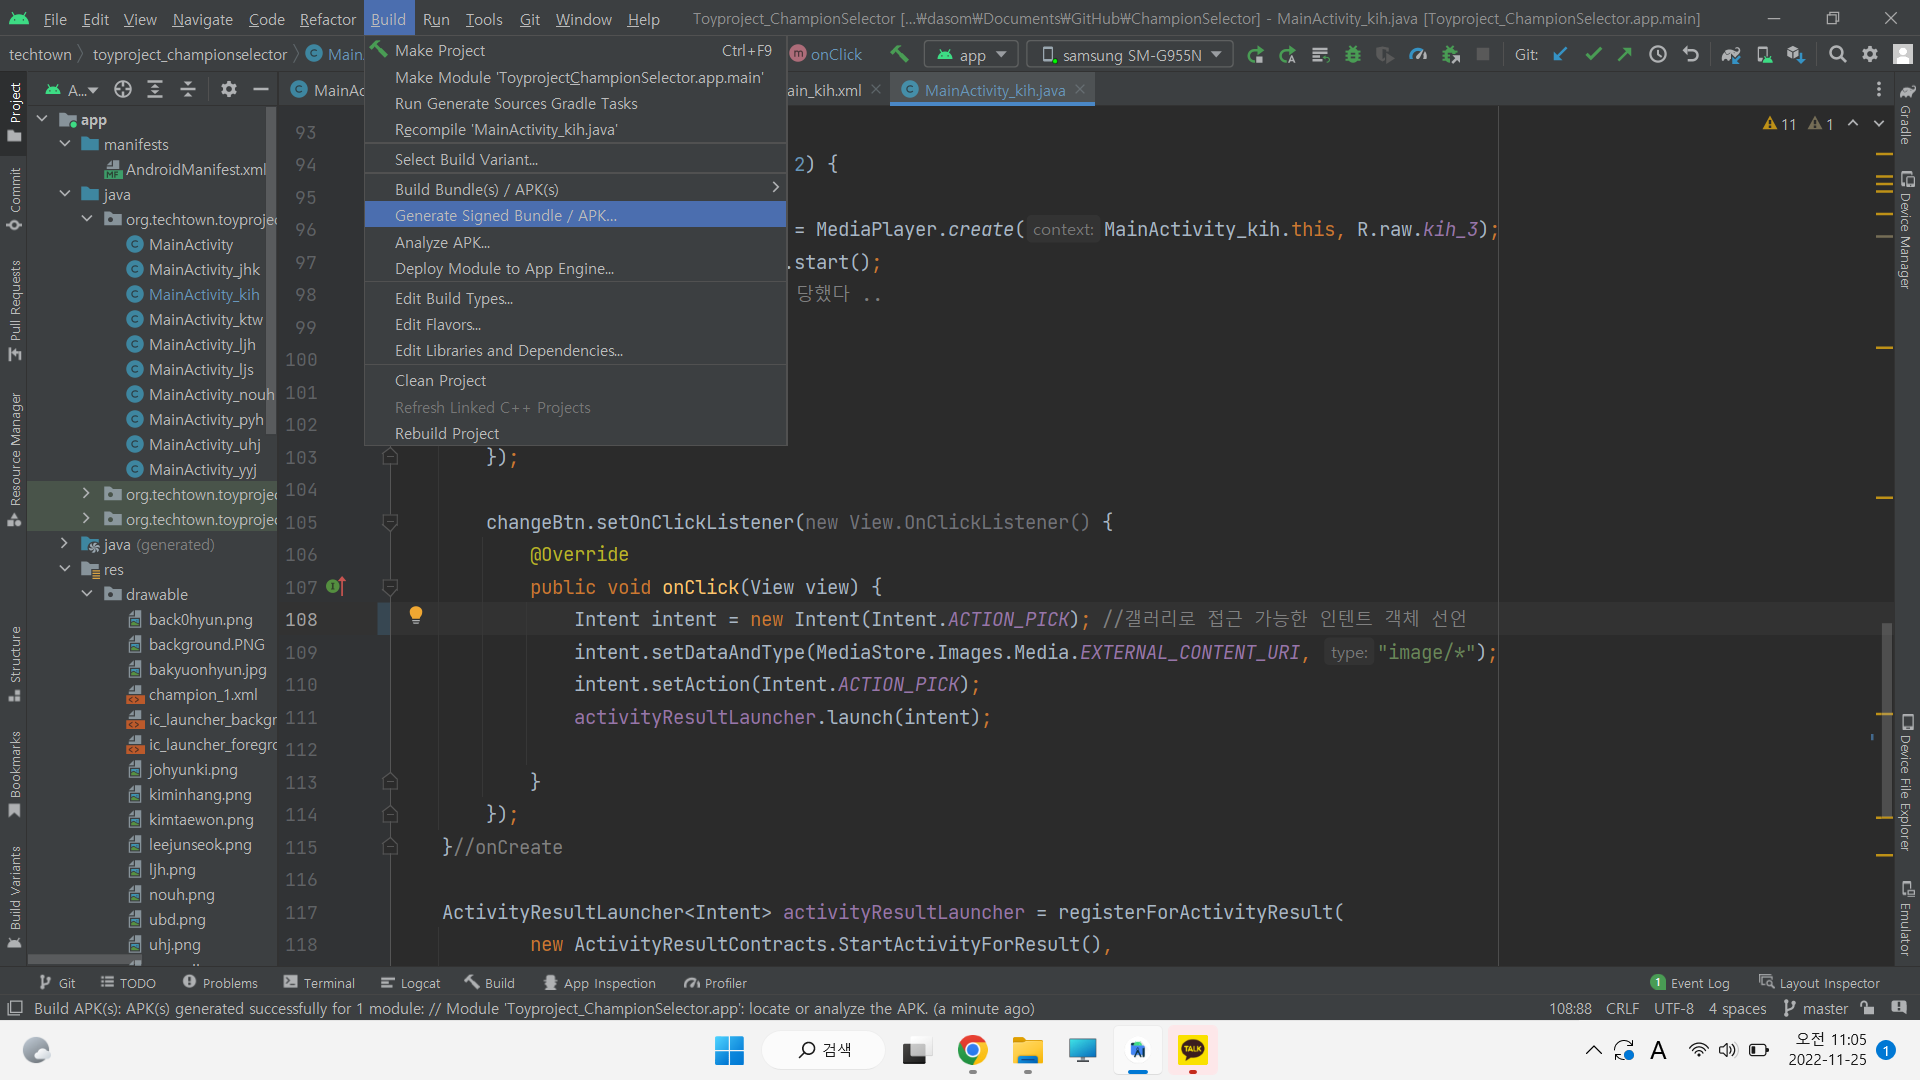Open MainActivity_ktw in project tree
This screenshot has width=1920, height=1080.
pyautogui.click(x=205, y=319)
